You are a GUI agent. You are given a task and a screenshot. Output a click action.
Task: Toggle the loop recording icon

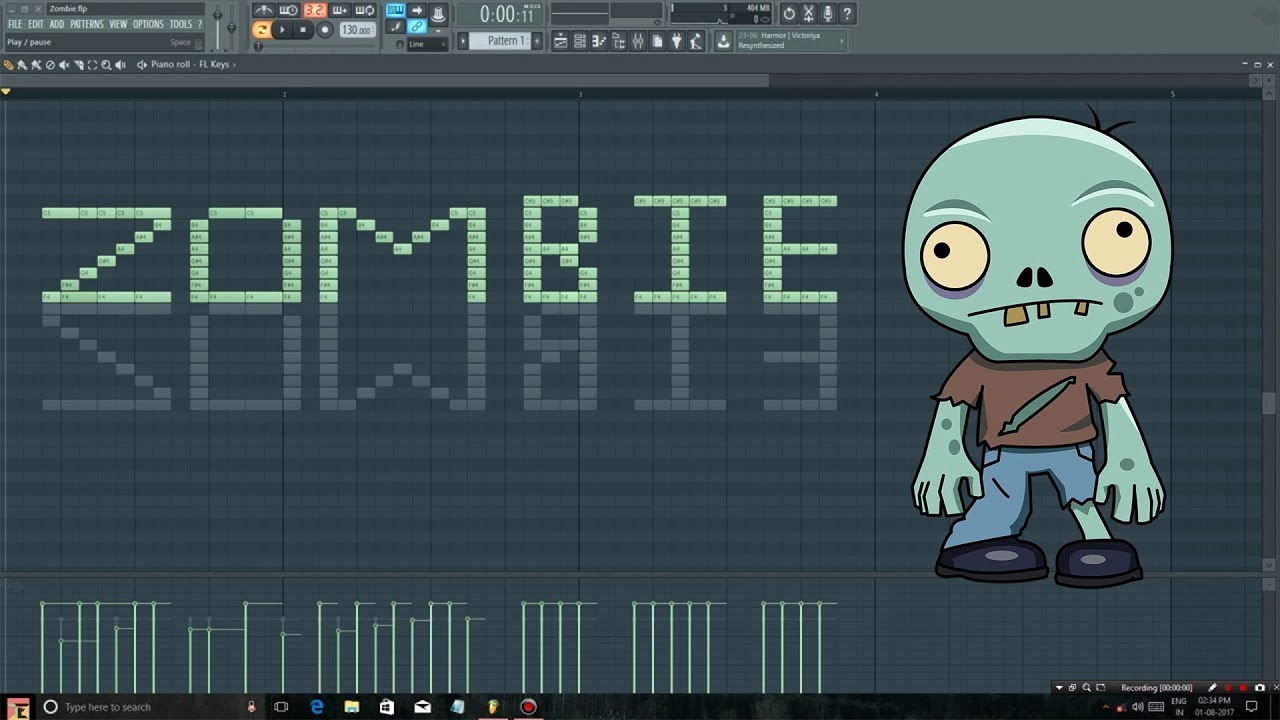pos(364,11)
